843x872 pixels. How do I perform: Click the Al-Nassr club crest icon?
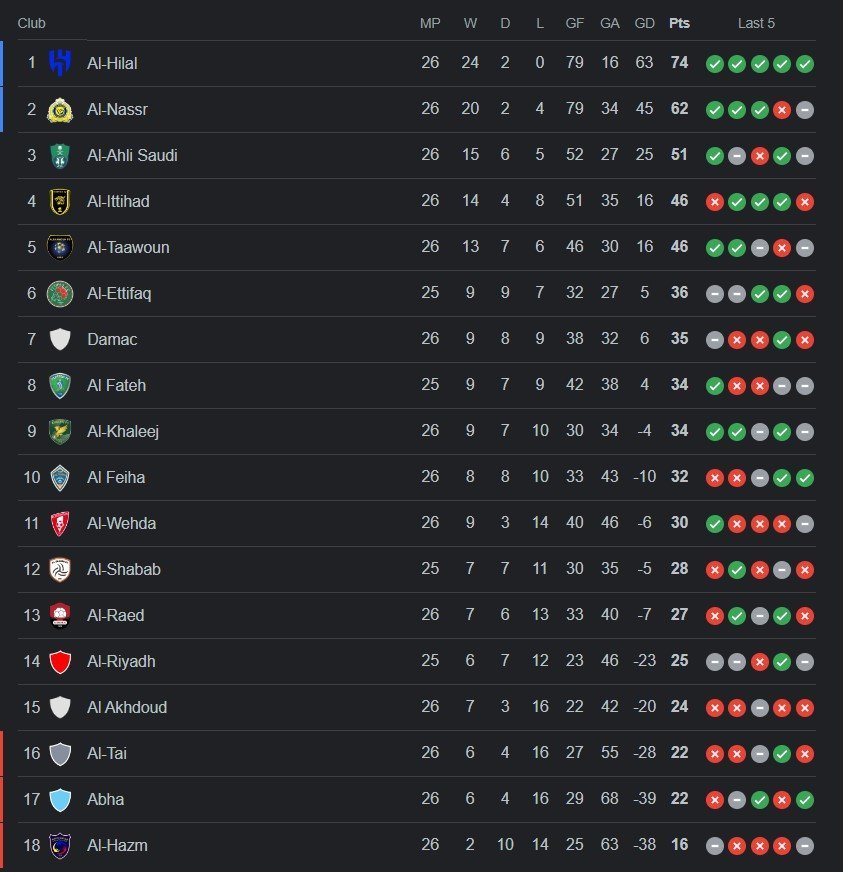60,109
